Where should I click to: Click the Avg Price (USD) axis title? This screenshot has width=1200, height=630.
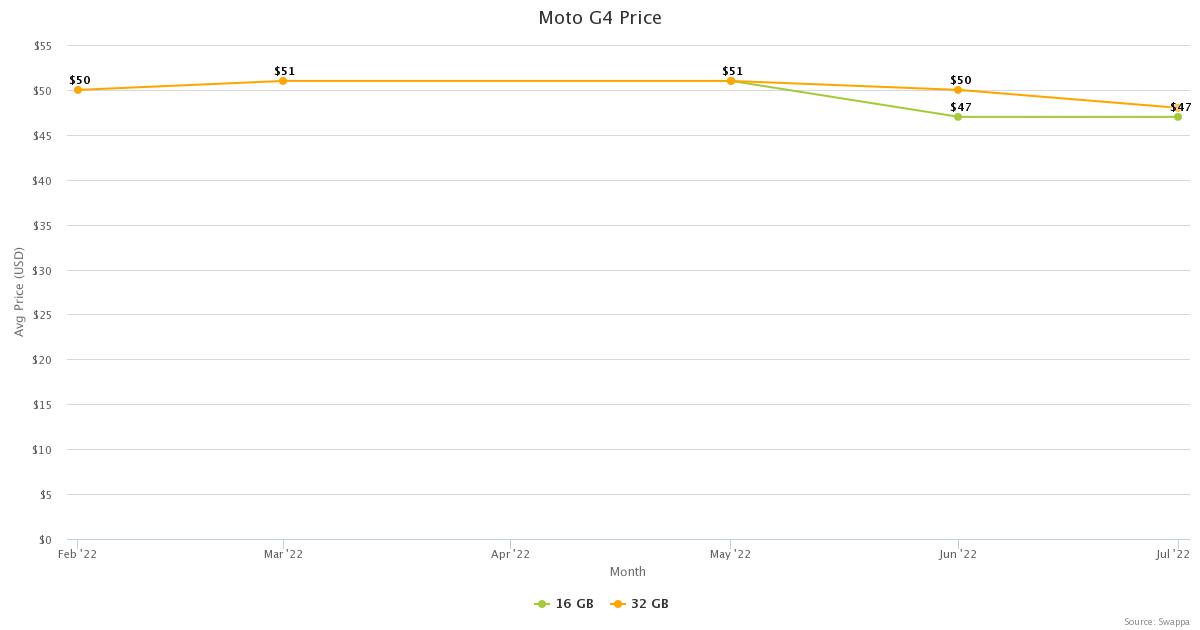pyautogui.click(x=19, y=292)
